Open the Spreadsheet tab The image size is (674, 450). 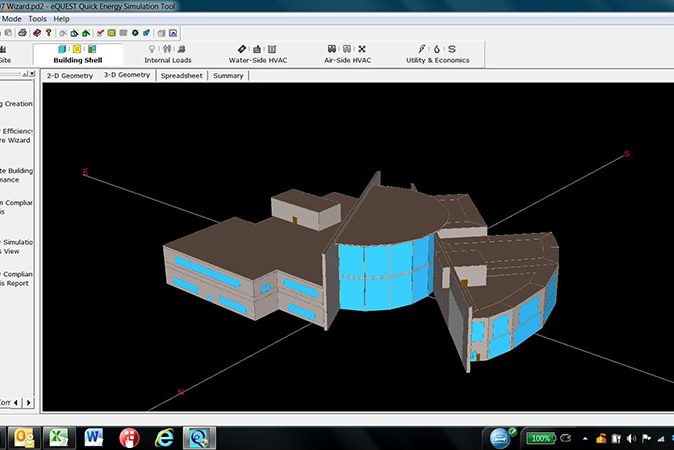coord(182,75)
